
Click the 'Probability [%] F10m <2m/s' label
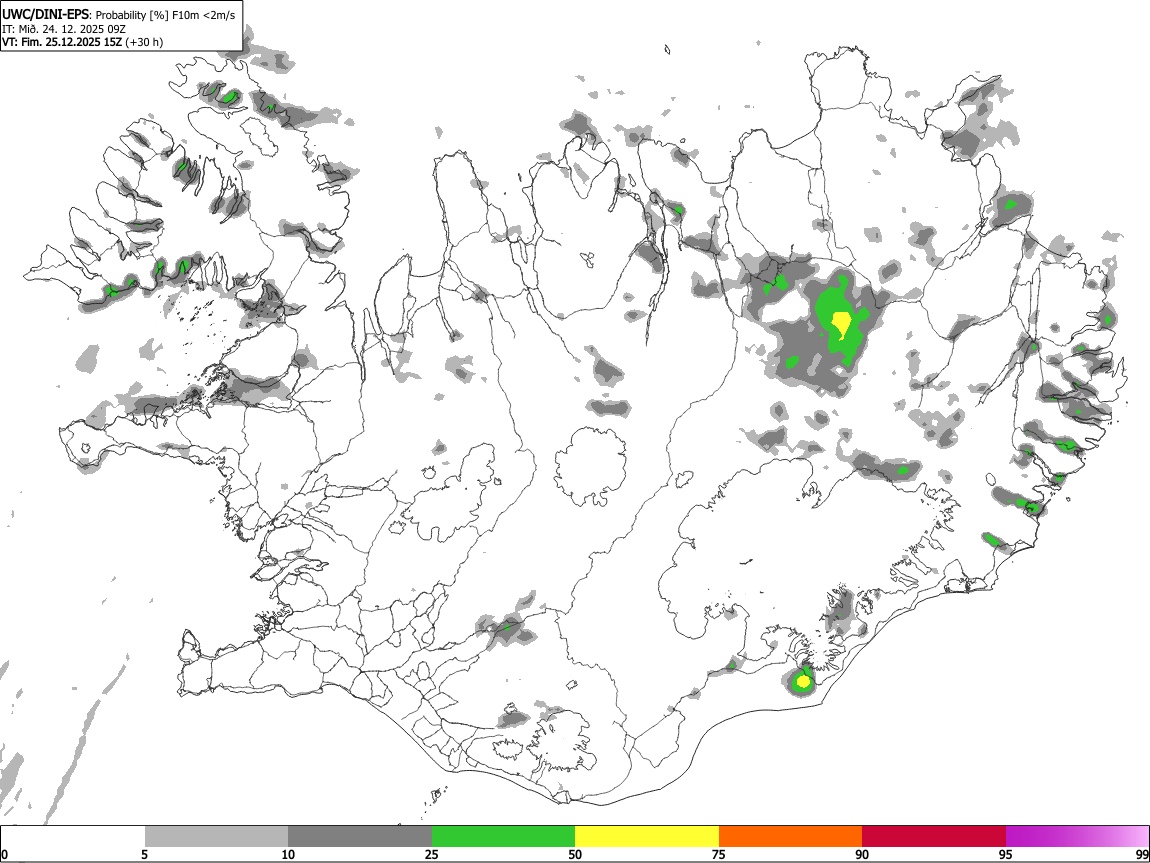[165, 15]
